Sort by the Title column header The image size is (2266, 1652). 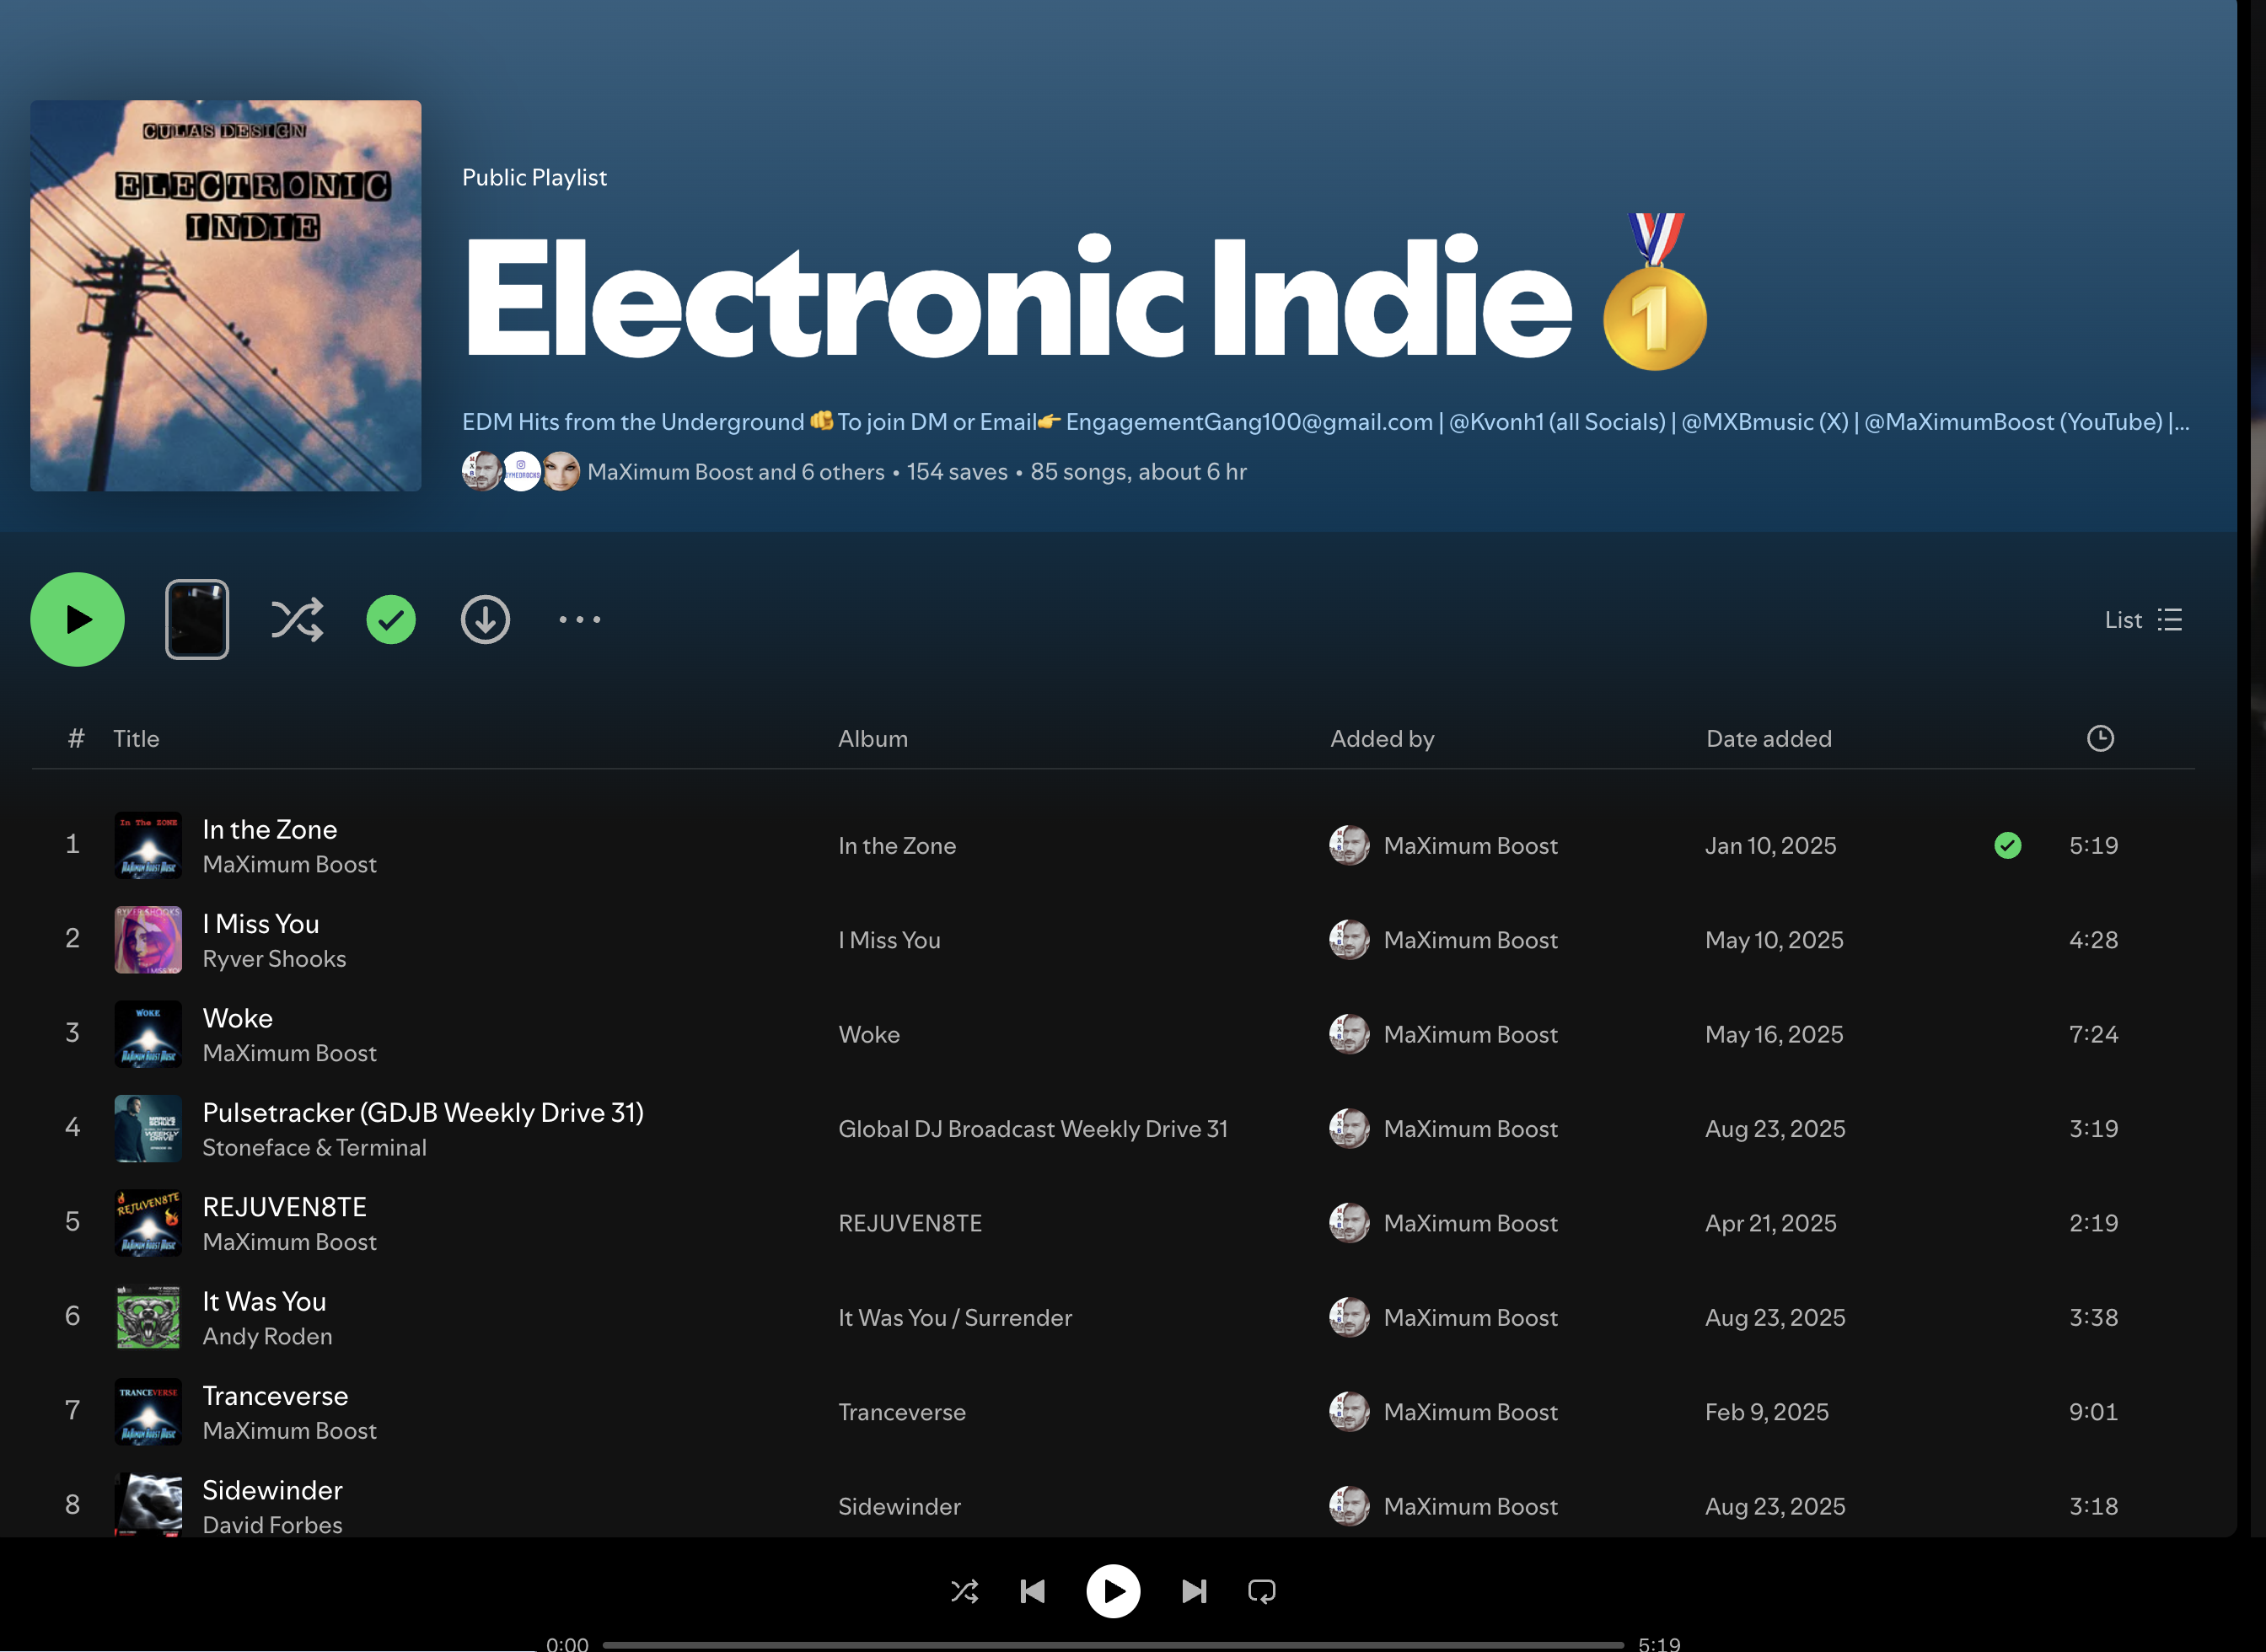point(136,739)
